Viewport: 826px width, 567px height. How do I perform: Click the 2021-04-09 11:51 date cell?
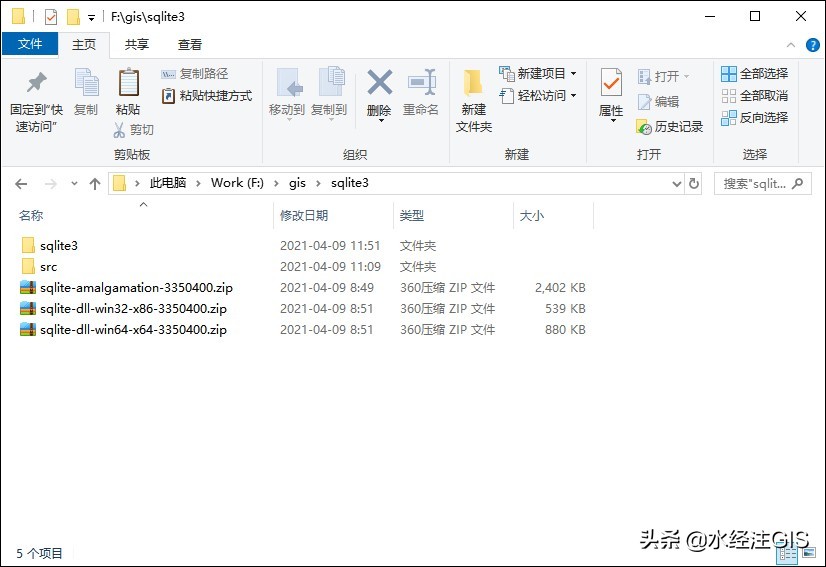(330, 246)
